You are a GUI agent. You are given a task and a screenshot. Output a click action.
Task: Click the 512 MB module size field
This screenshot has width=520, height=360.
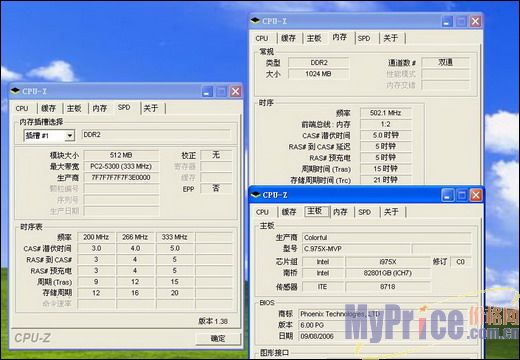point(121,155)
